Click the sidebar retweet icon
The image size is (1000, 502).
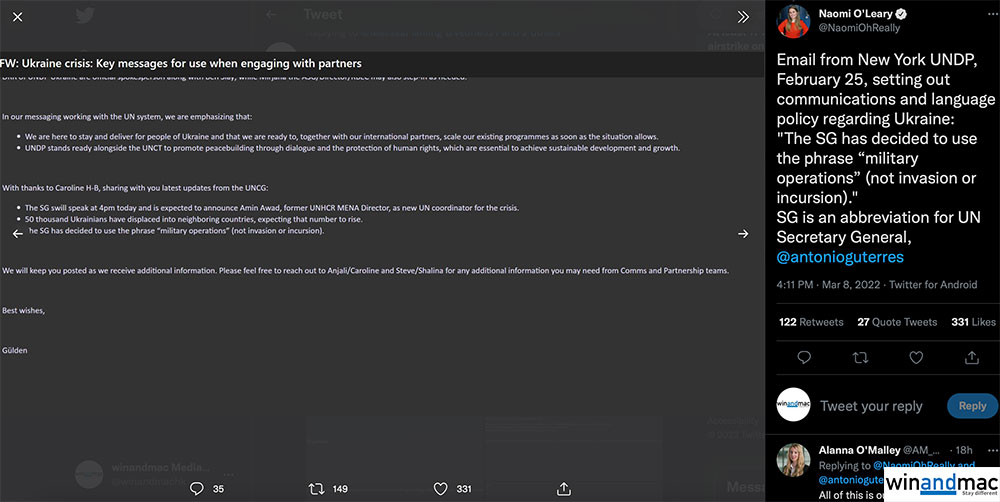859,357
